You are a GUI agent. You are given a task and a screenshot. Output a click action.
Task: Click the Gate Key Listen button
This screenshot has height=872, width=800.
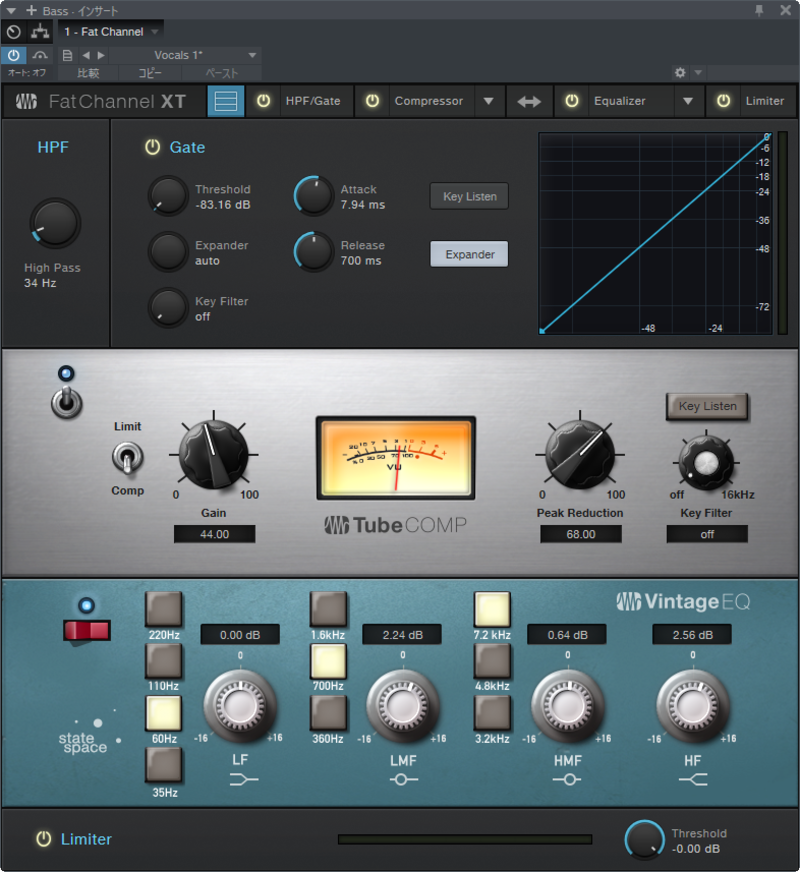469,196
